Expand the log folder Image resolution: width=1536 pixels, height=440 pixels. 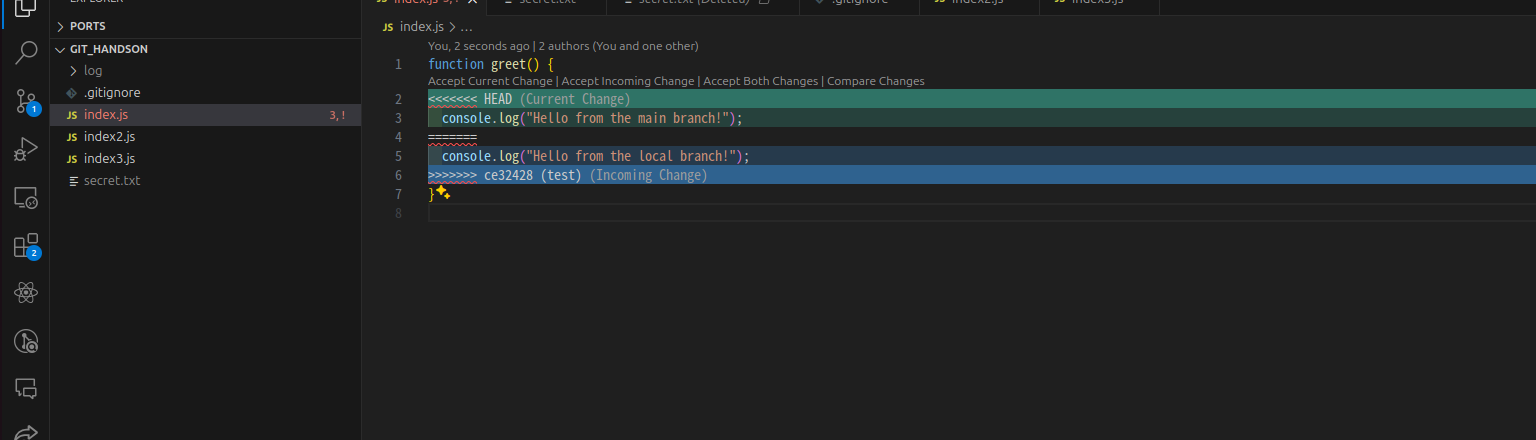[205, 70]
